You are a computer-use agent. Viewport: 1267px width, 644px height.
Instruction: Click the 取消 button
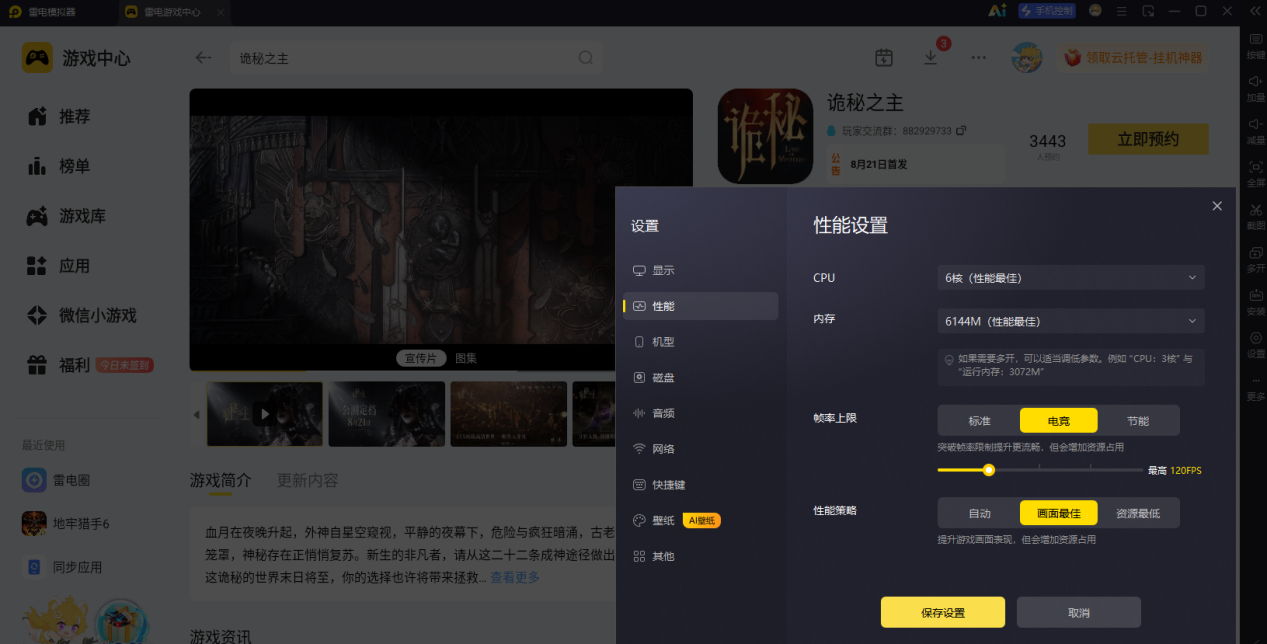point(1079,612)
